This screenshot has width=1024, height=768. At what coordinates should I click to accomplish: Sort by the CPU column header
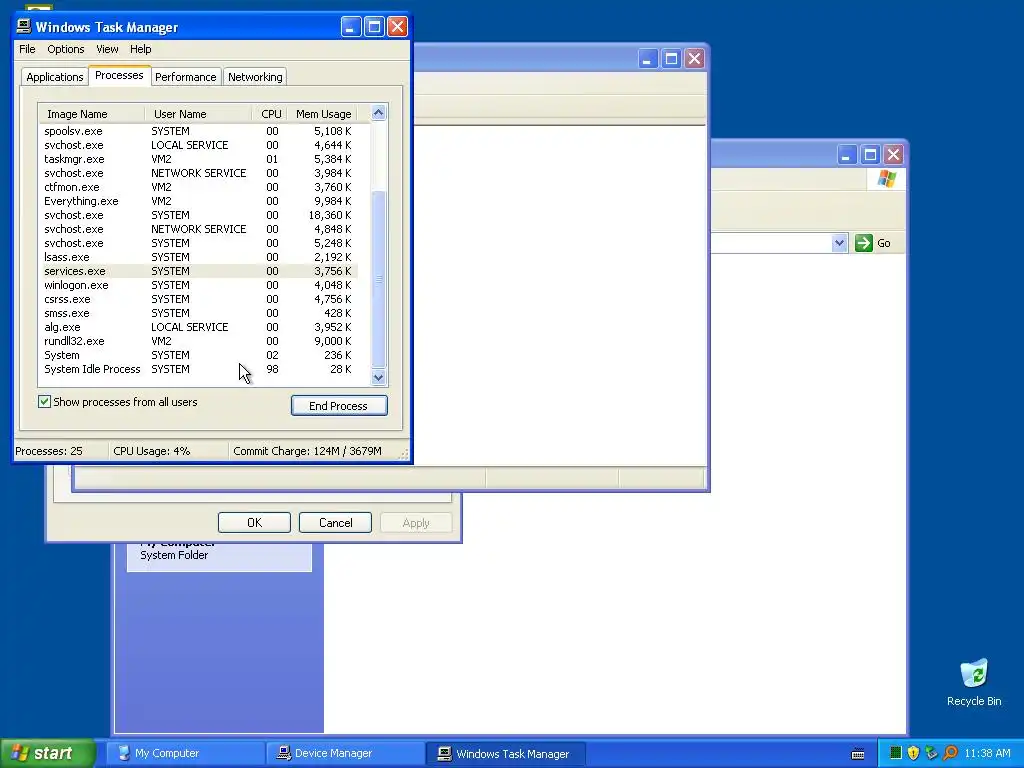pos(270,114)
